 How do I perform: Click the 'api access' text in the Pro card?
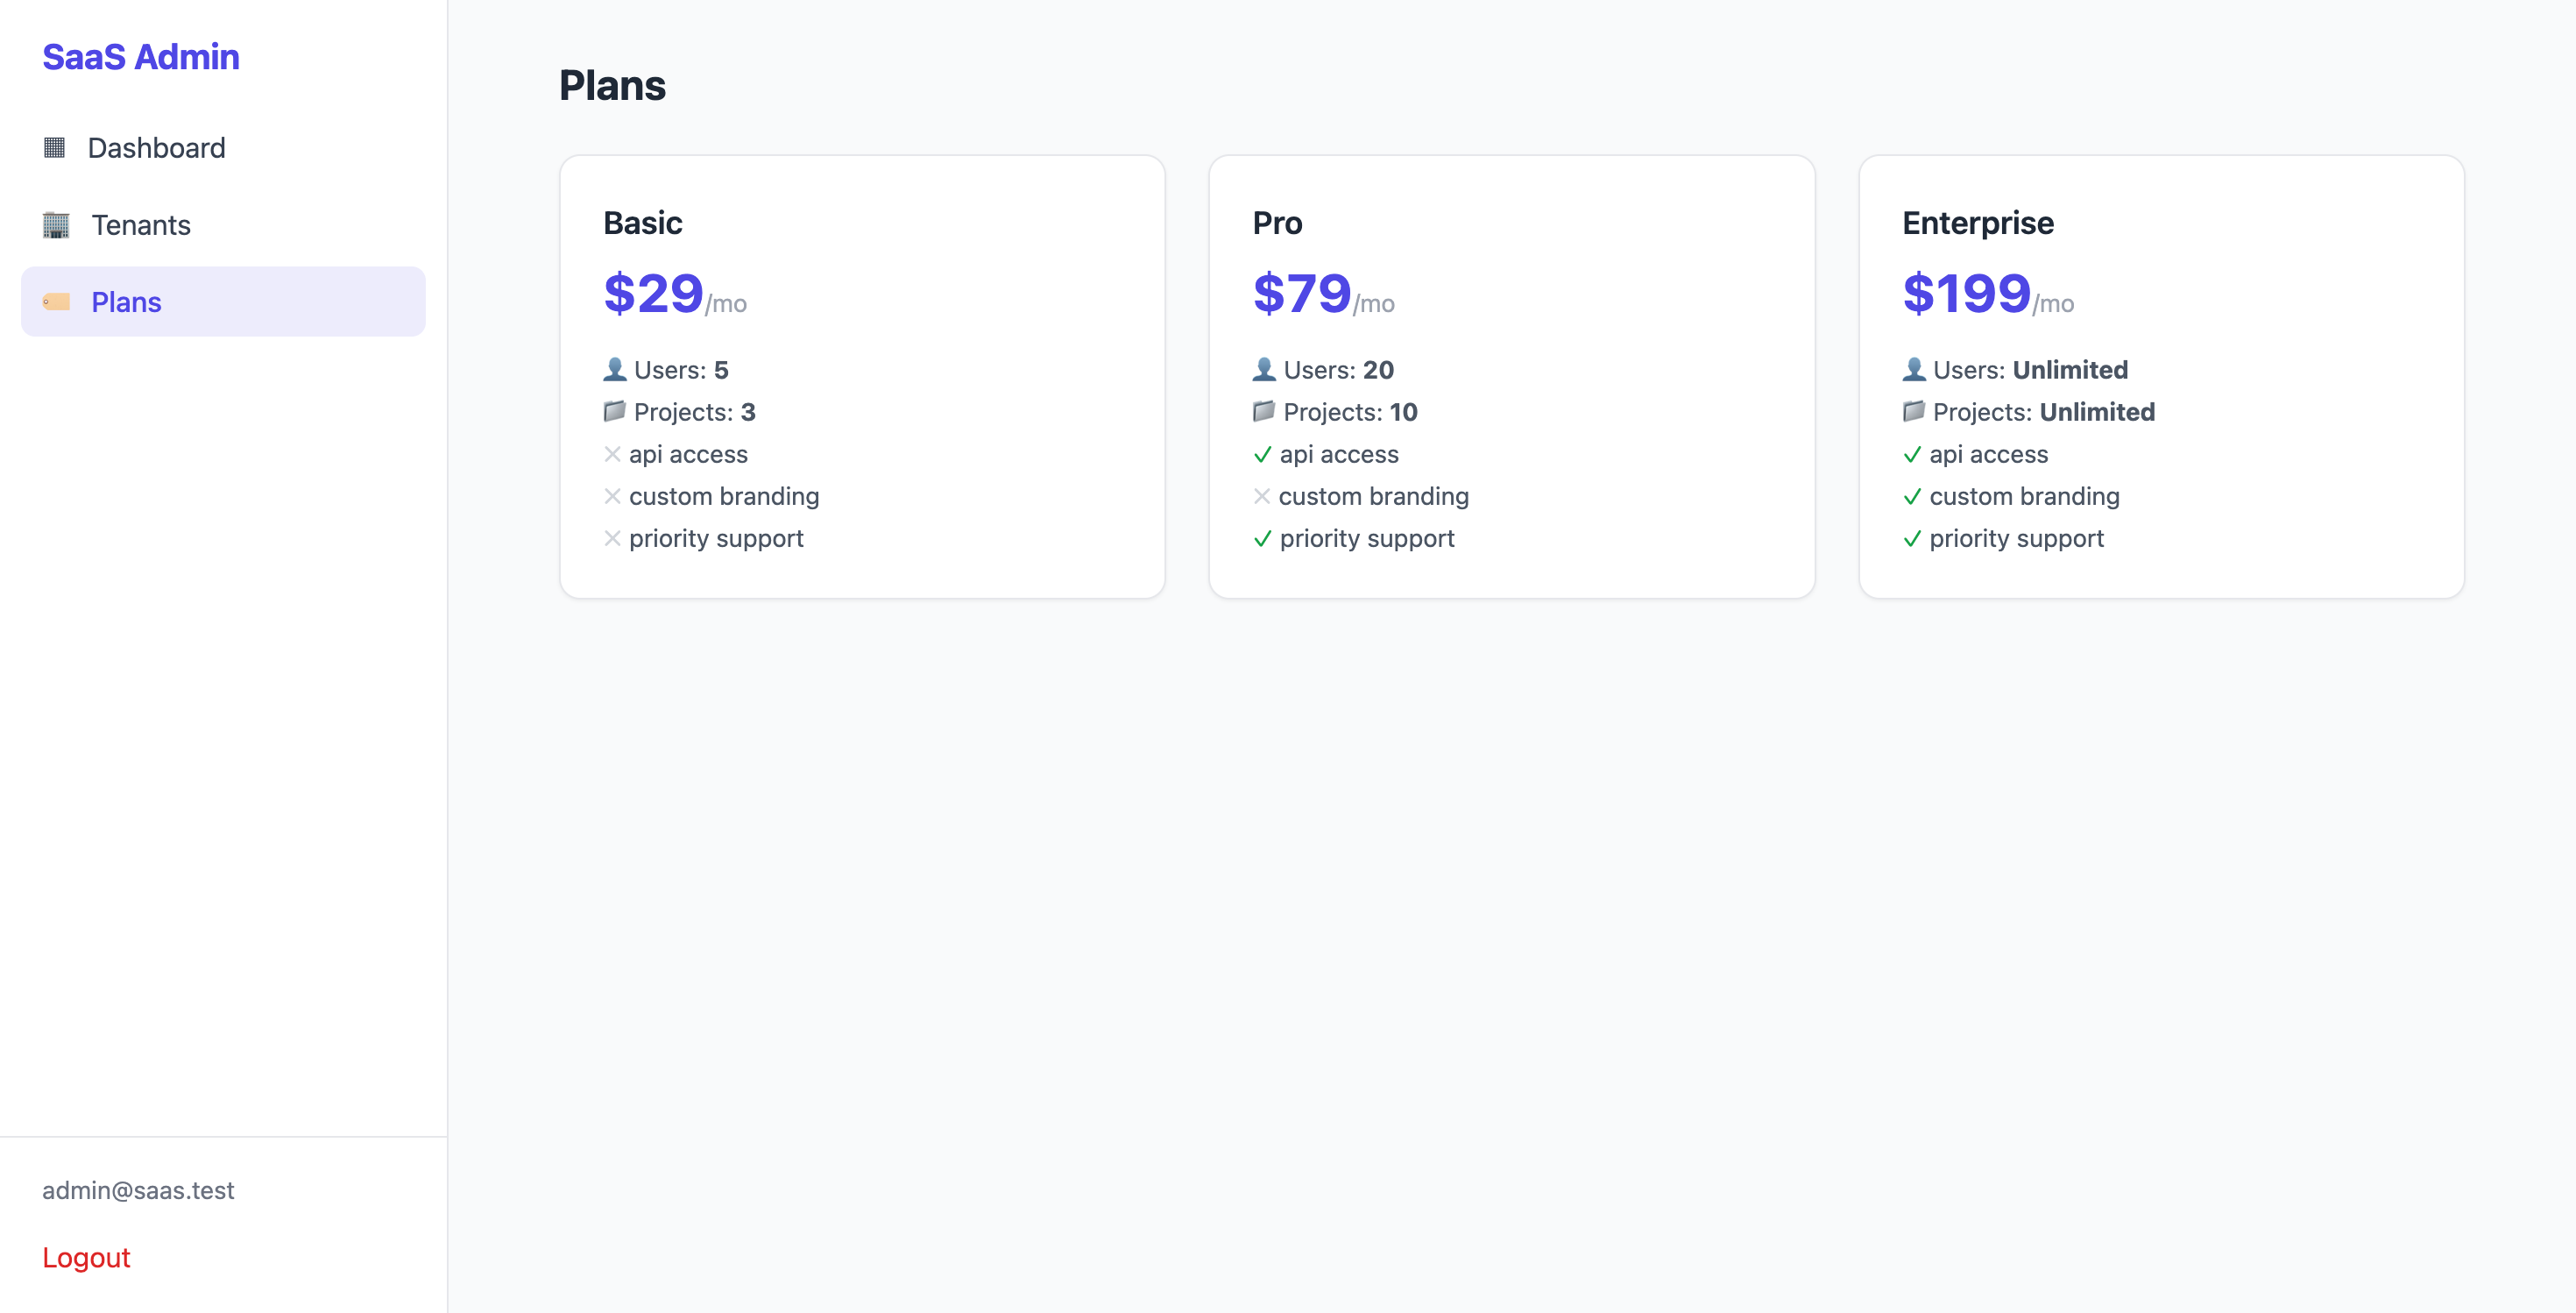point(1339,455)
